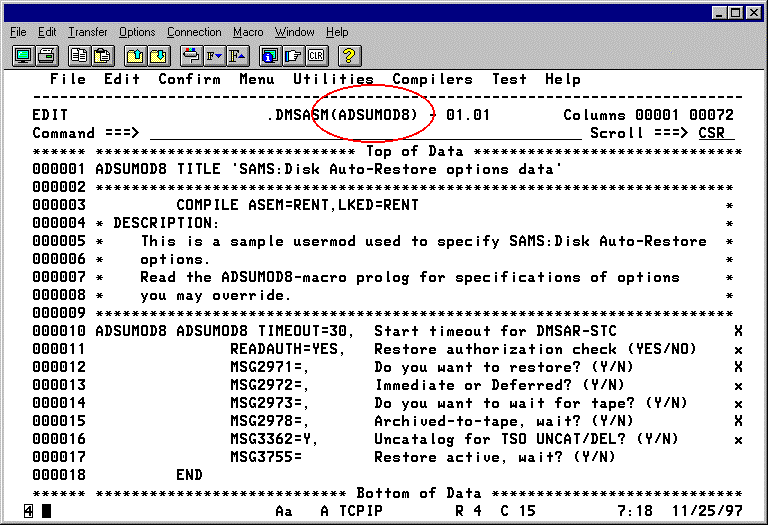Open the Connection menu
The height and width of the screenshot is (525, 768).
click(194, 32)
